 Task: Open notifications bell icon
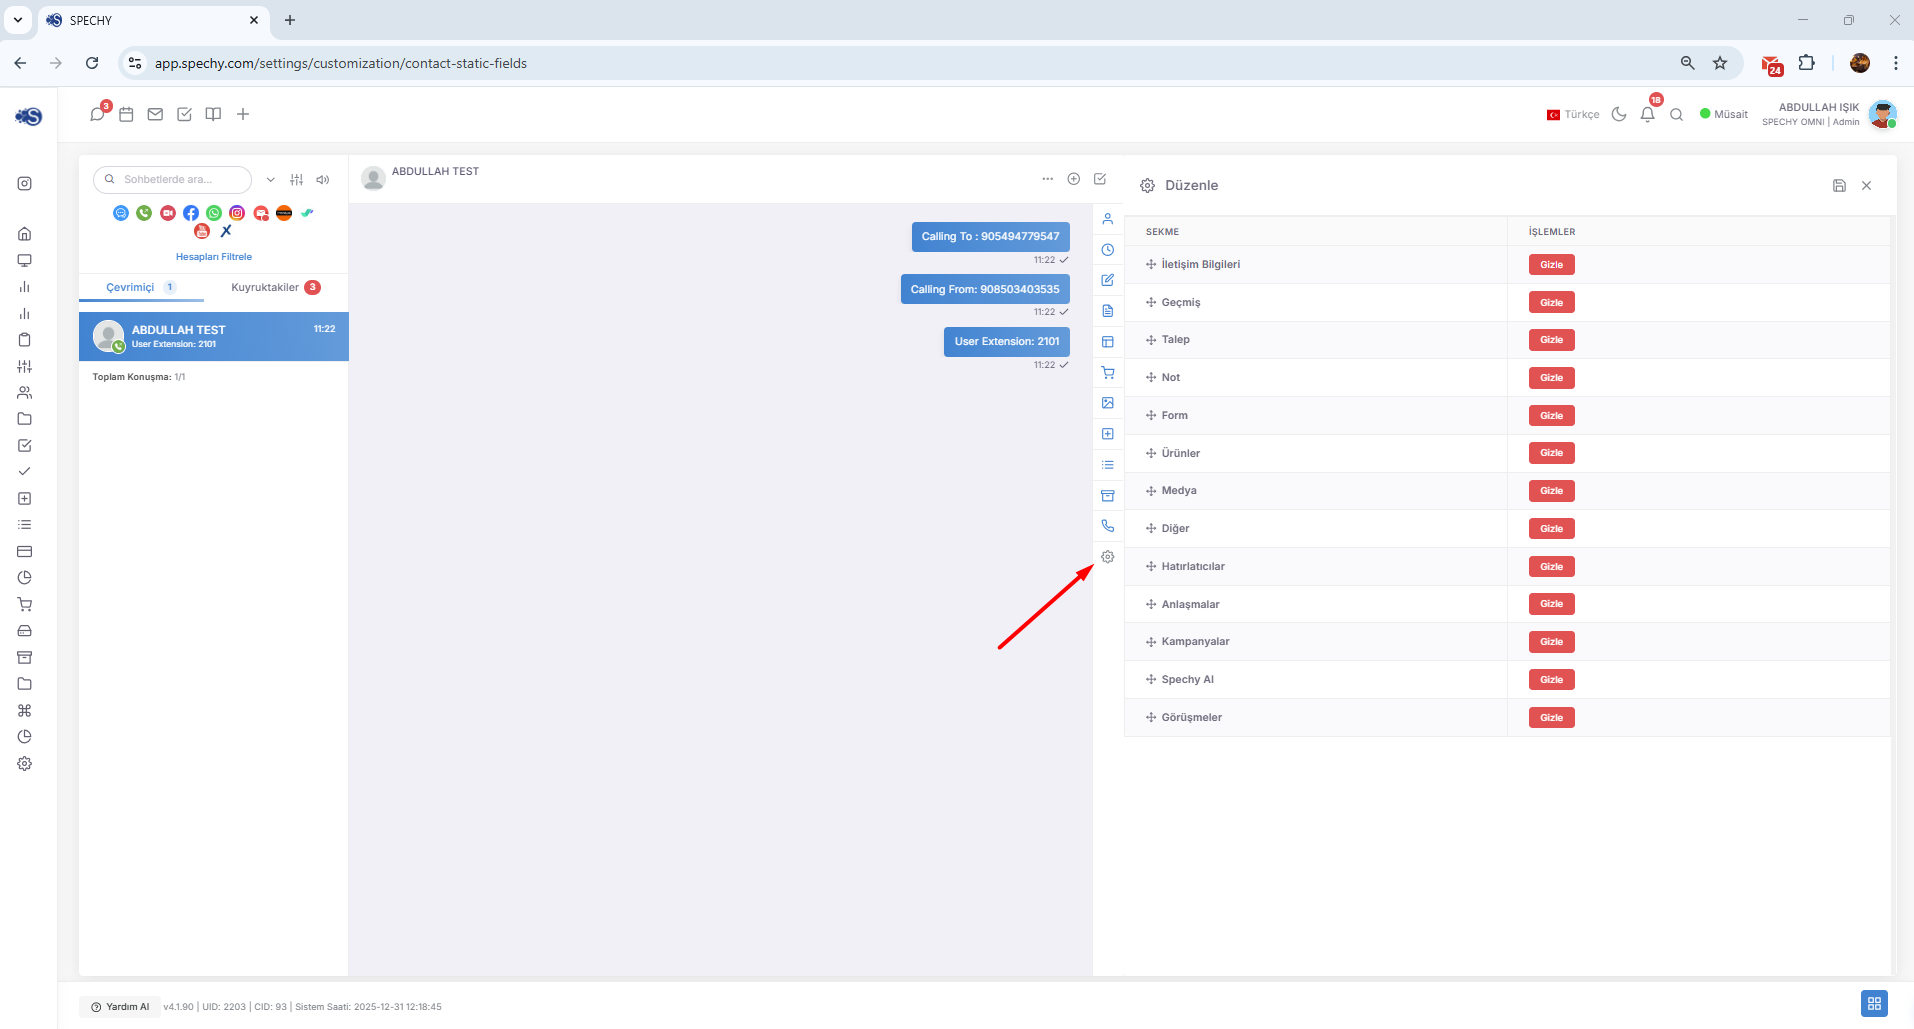[1648, 114]
